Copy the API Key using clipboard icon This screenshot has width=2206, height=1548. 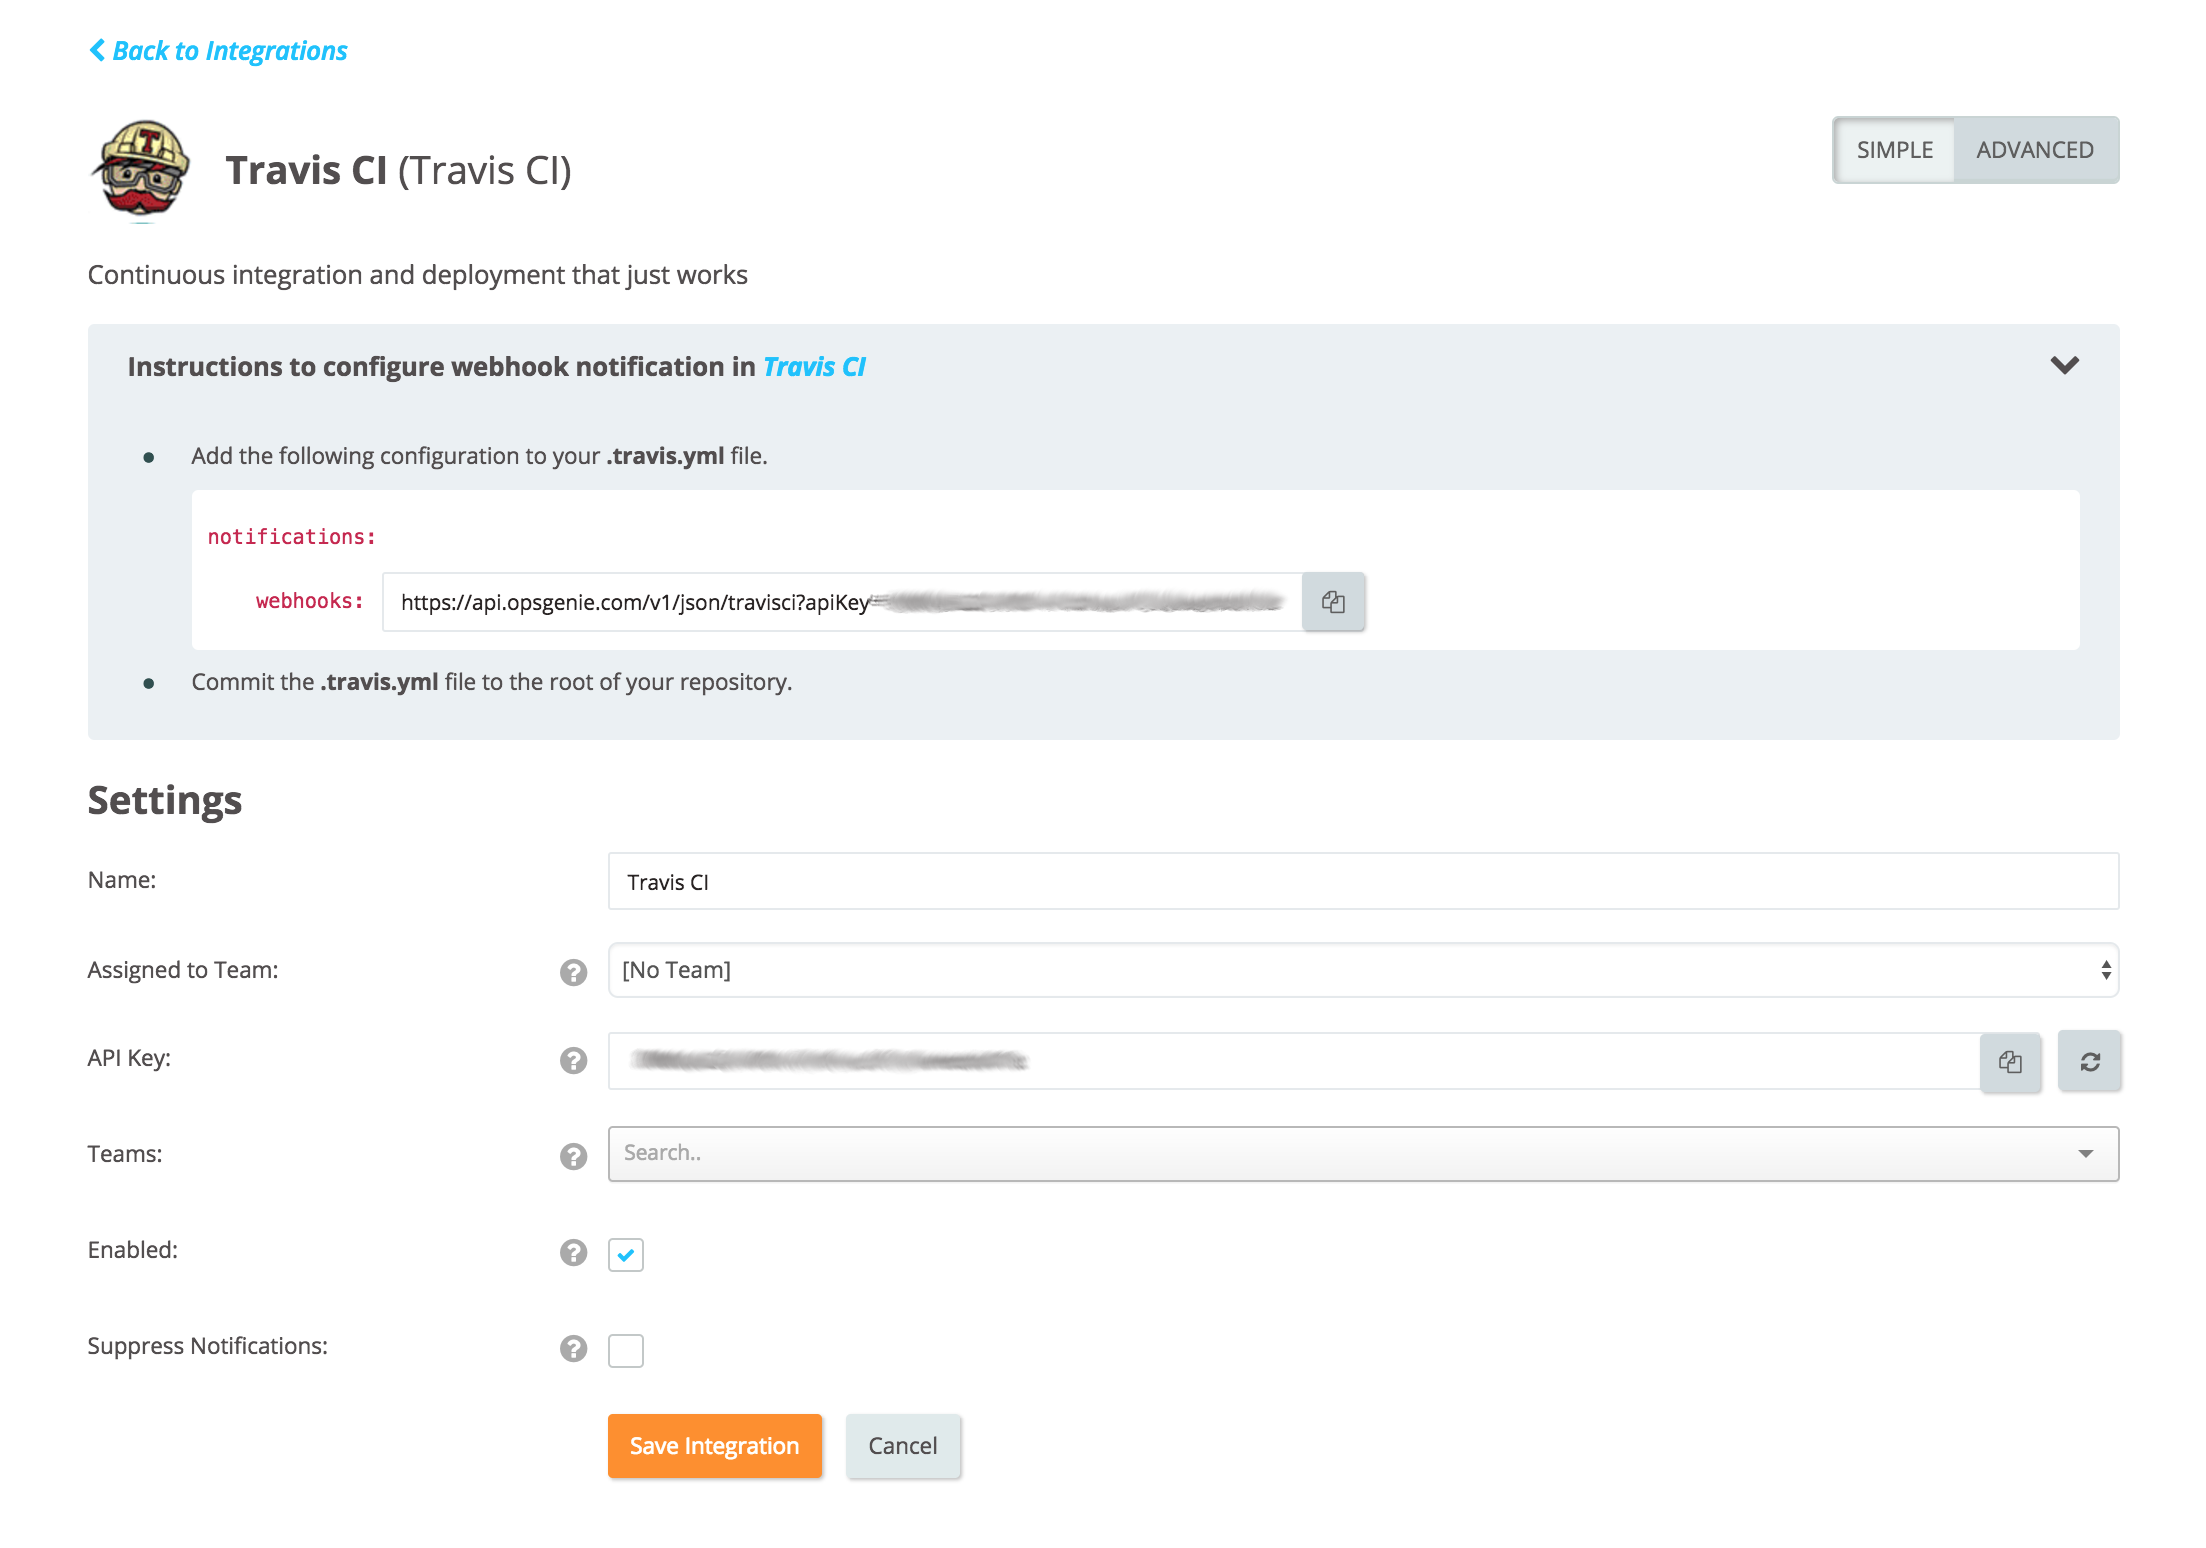[2010, 1062]
